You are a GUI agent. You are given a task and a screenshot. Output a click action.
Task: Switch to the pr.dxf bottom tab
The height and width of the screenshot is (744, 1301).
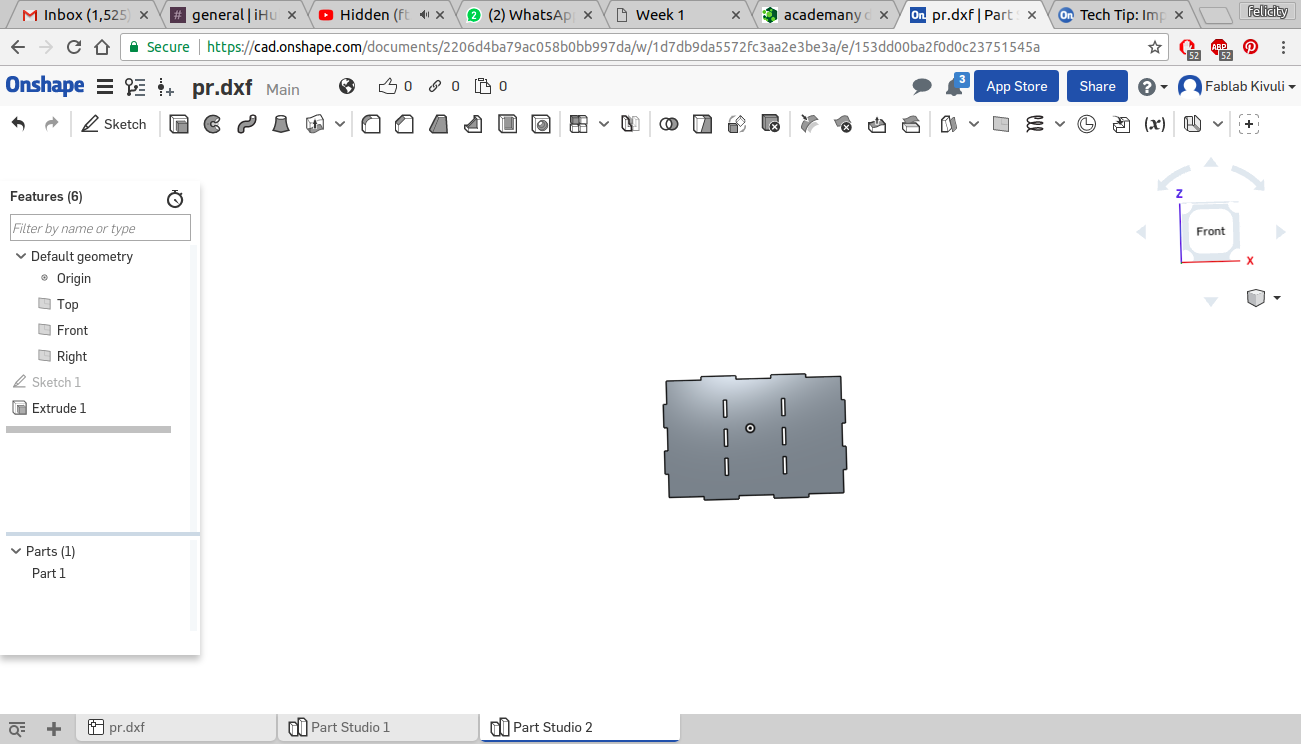(176, 728)
